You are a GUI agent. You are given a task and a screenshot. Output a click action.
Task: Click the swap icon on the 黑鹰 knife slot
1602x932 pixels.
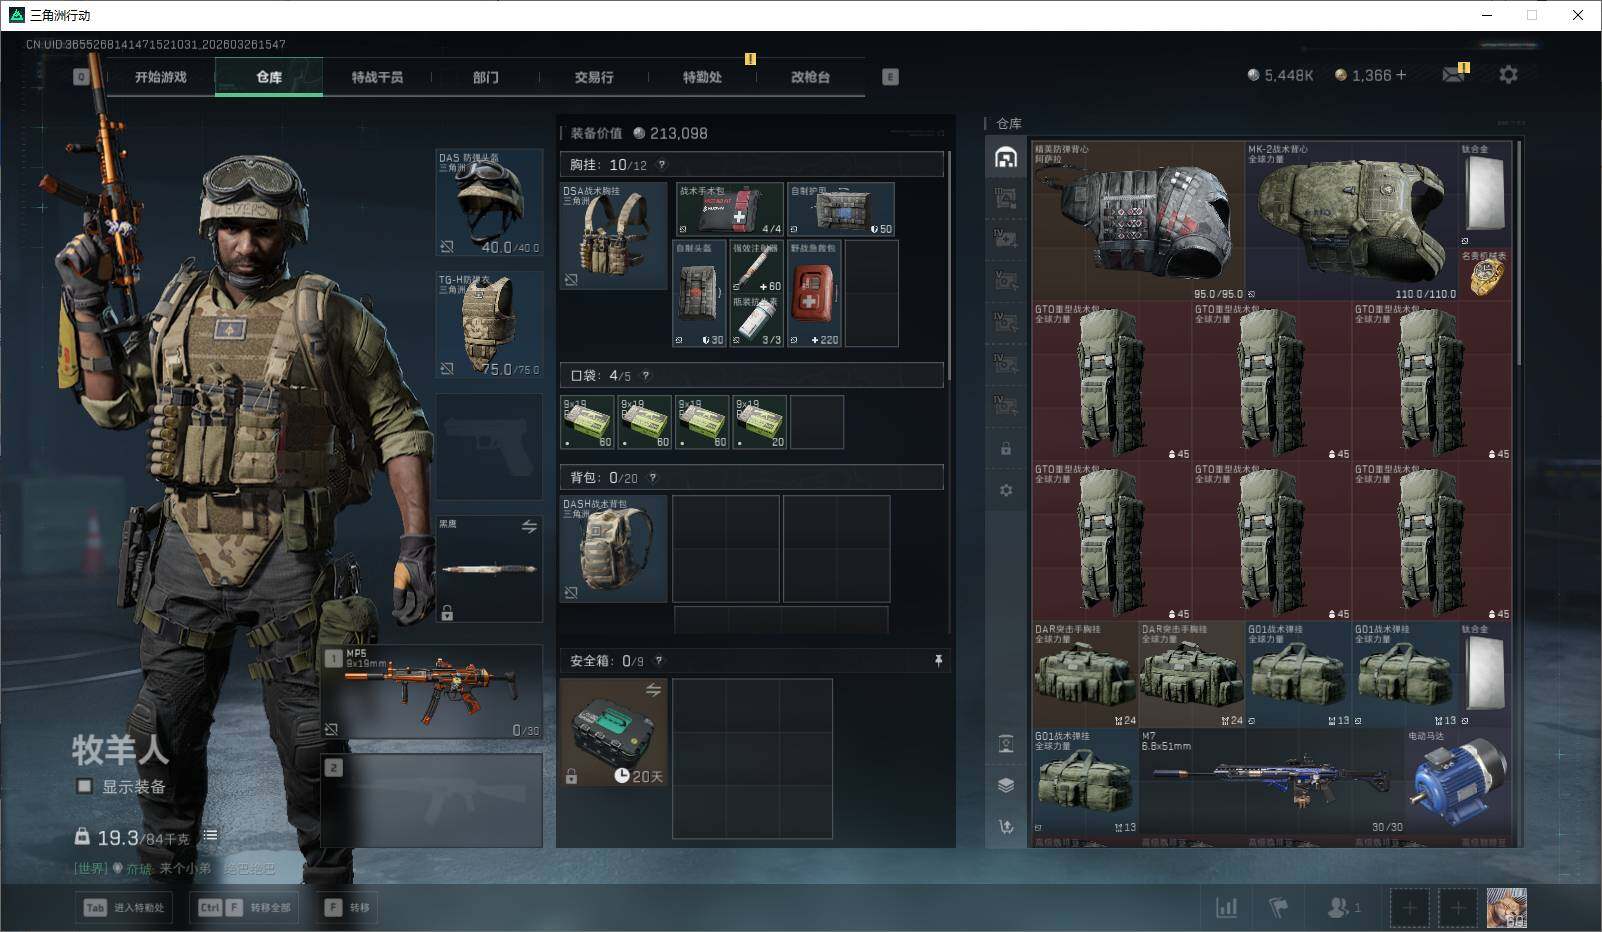tap(529, 527)
